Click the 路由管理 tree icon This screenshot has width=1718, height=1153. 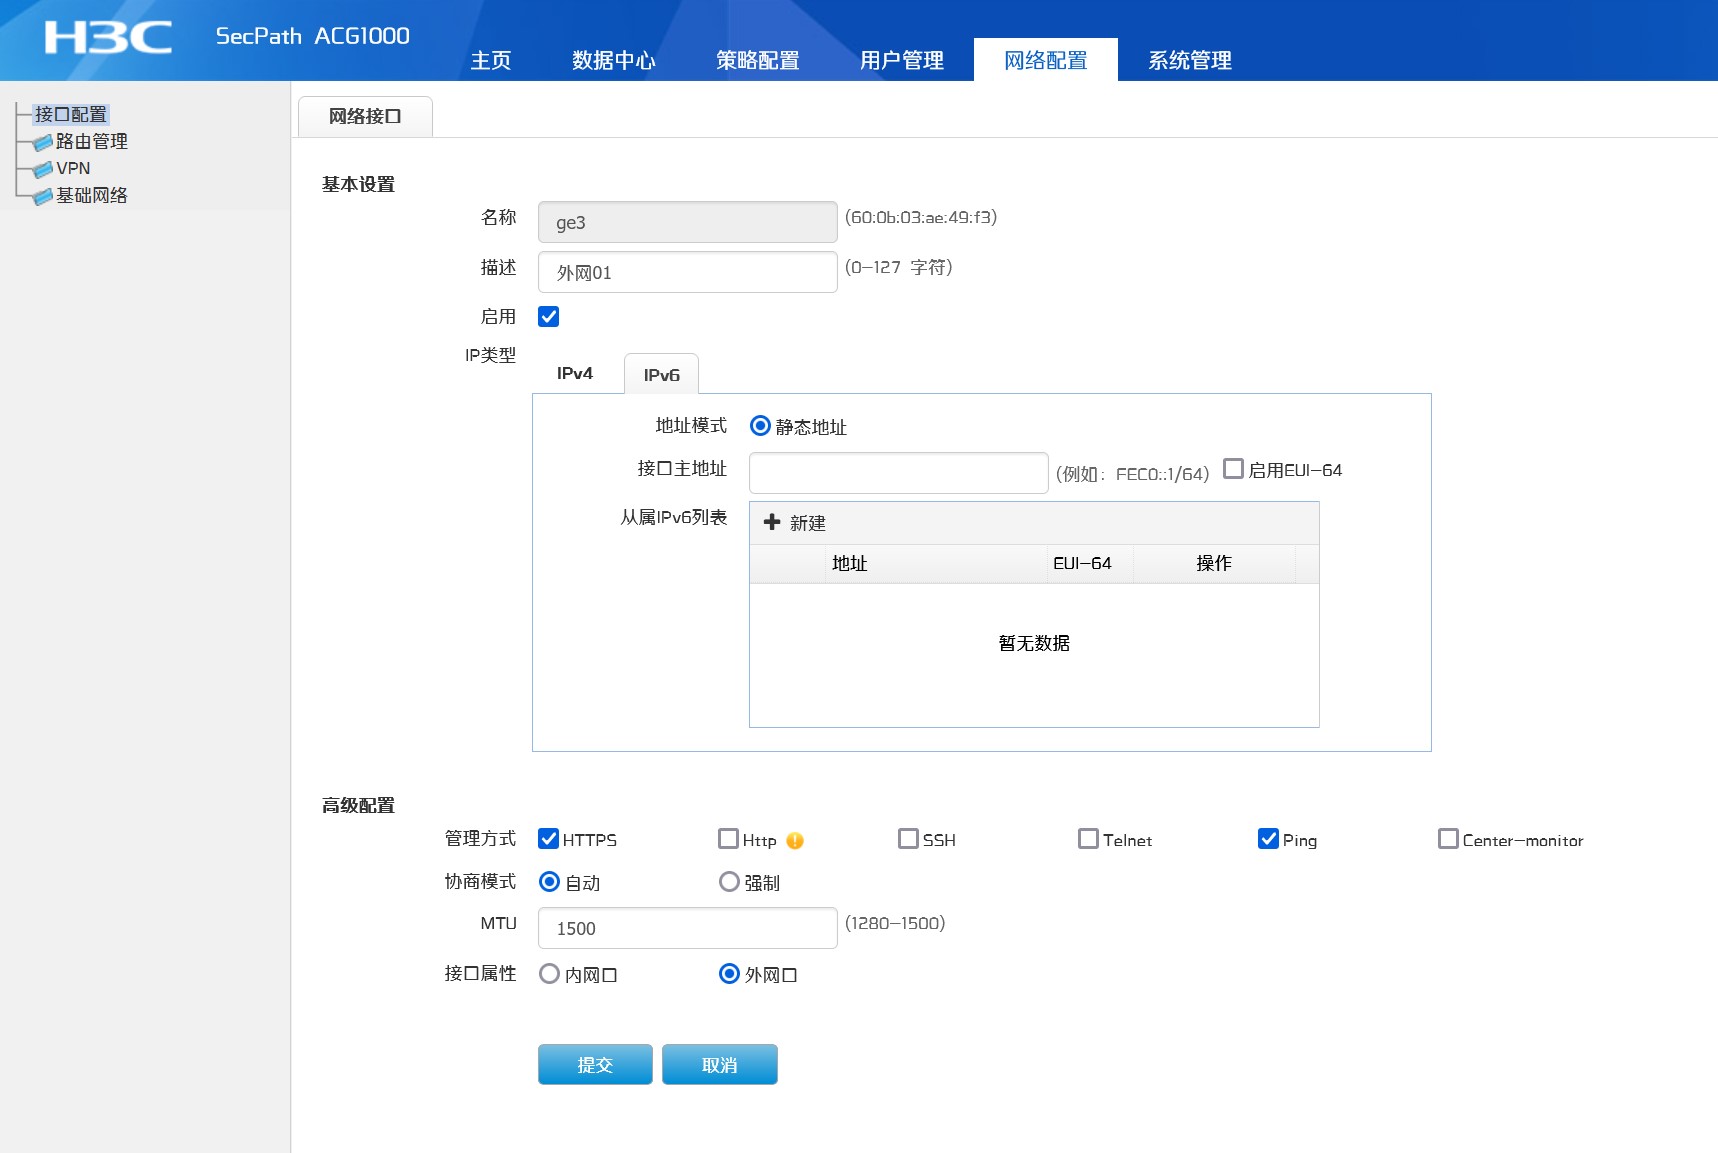(x=42, y=143)
